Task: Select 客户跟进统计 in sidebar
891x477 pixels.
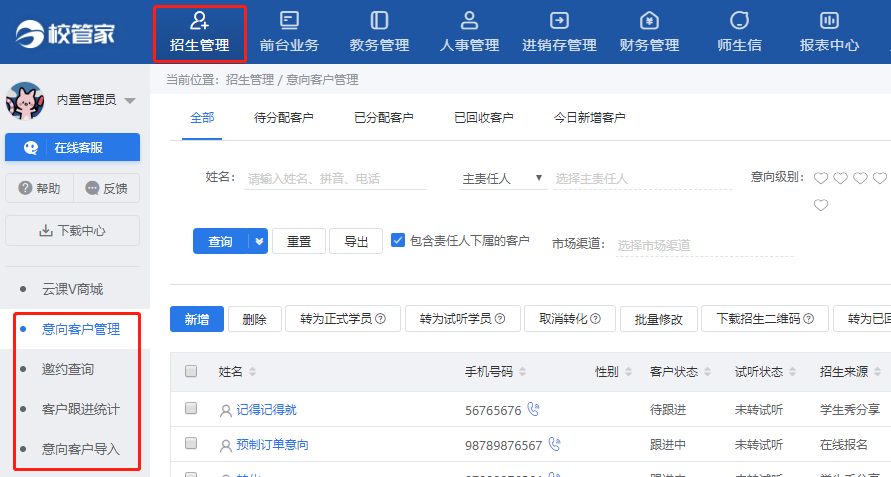Action: [81, 409]
